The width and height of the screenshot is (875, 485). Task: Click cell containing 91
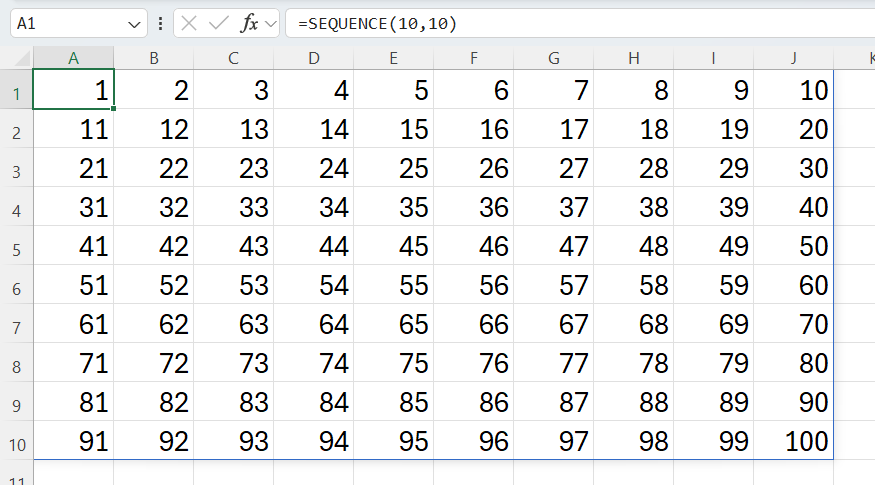click(x=74, y=441)
